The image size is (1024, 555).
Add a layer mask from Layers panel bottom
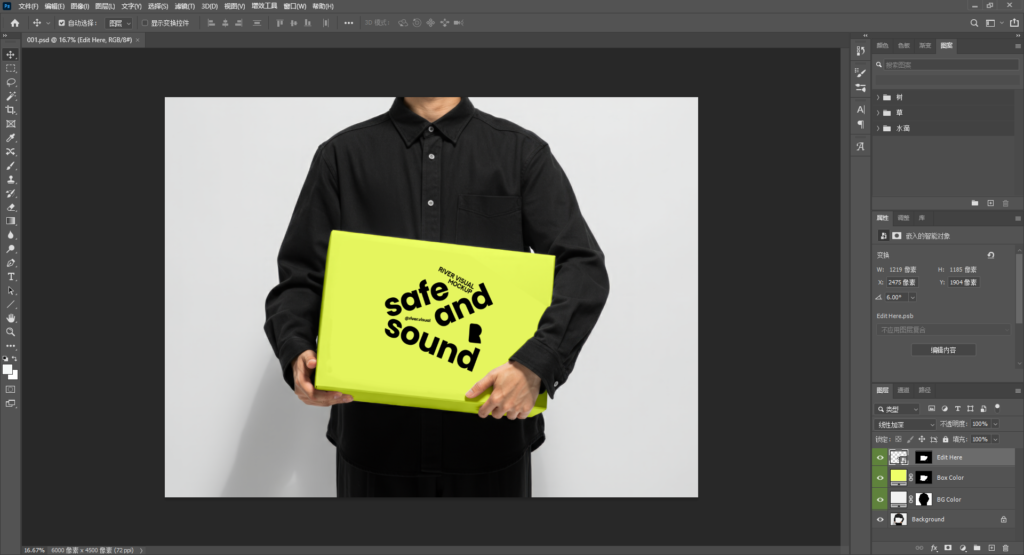click(948, 548)
